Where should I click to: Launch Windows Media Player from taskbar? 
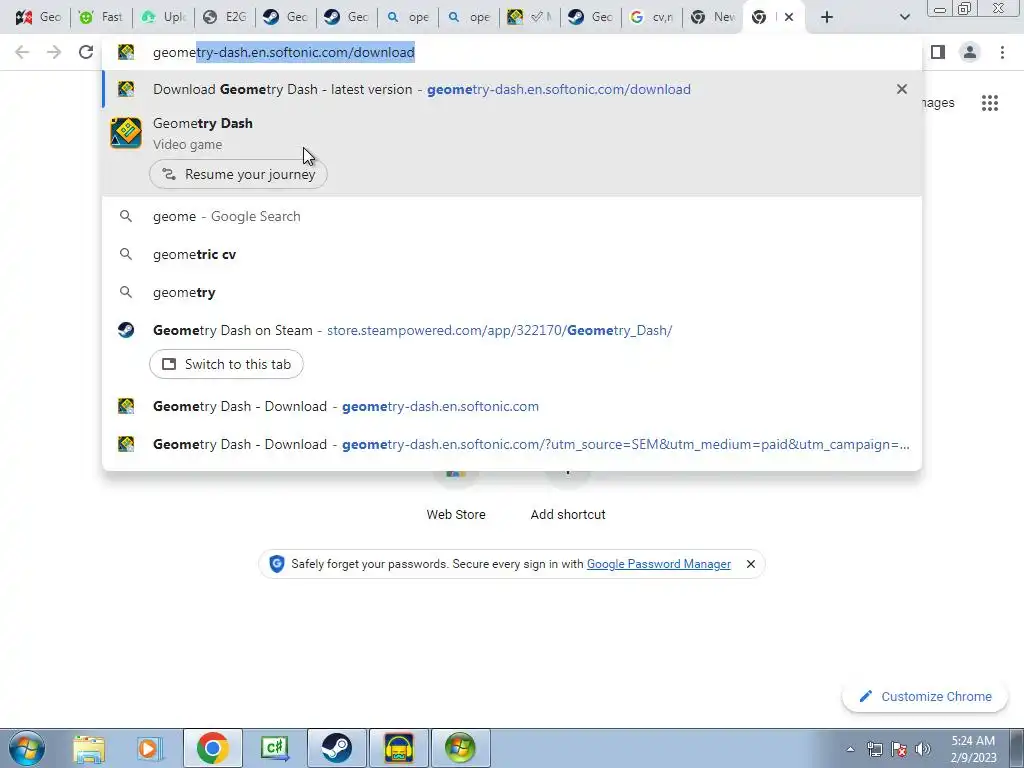point(150,748)
